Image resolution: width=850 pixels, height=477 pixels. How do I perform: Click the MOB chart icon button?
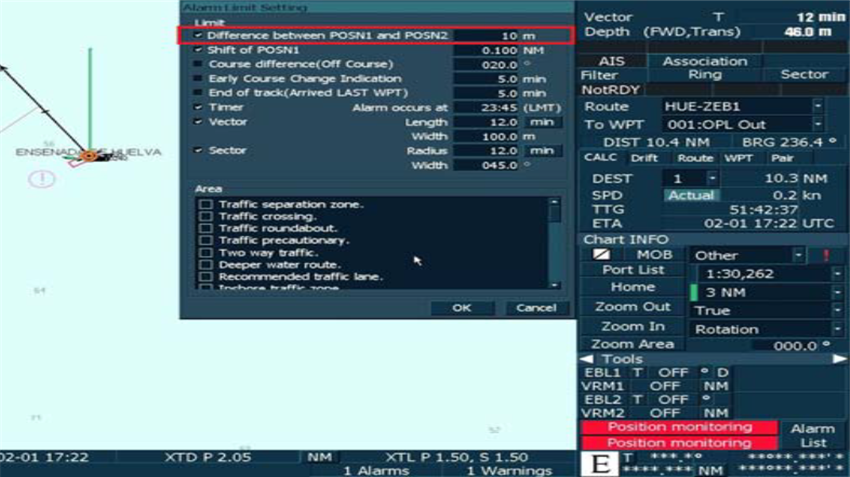pyautogui.click(x=600, y=255)
